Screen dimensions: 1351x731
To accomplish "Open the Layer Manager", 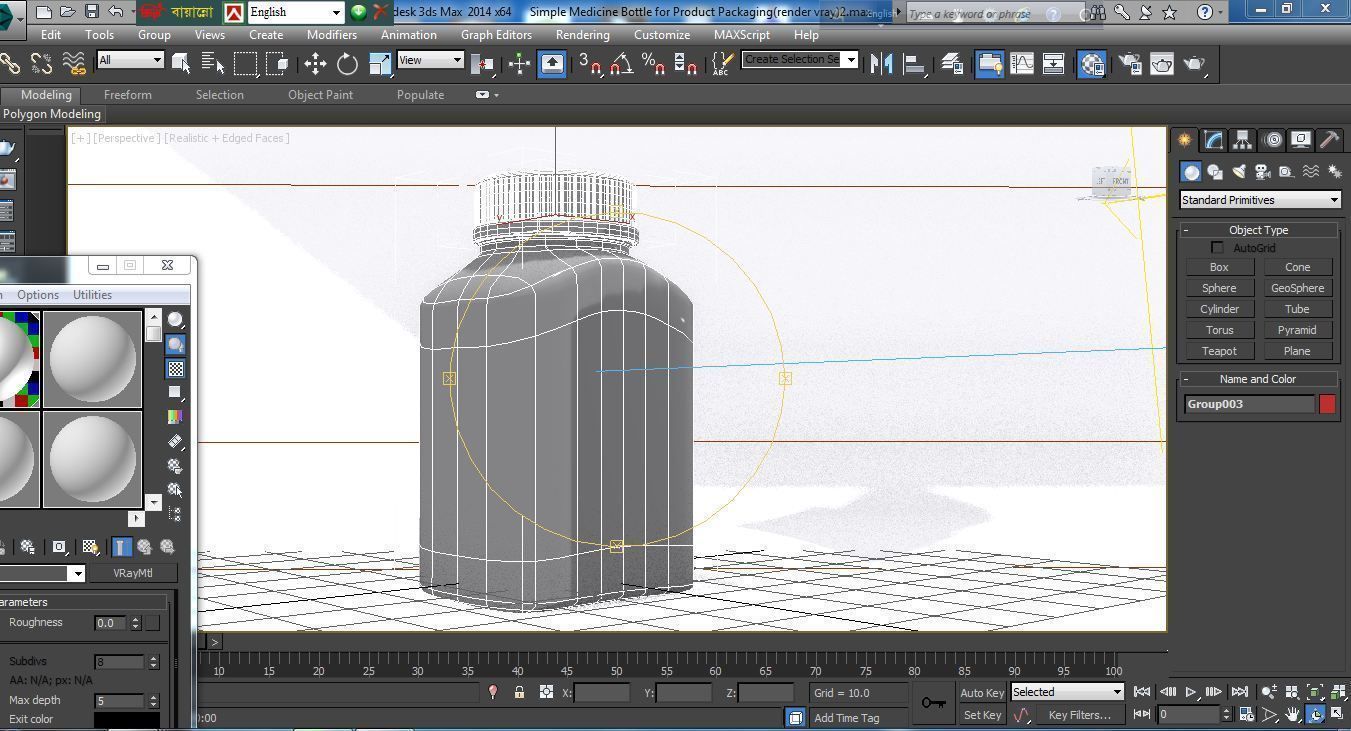I will [x=951, y=64].
